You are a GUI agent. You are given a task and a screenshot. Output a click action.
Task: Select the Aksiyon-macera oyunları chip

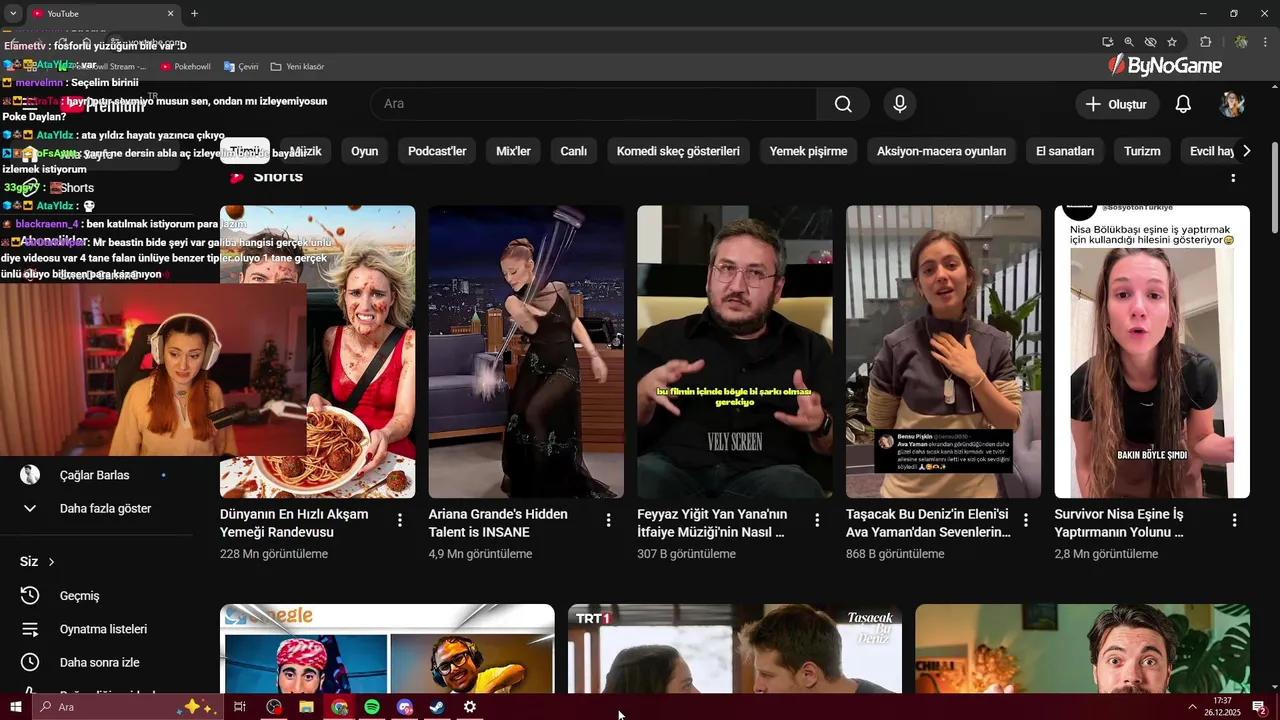point(941,151)
